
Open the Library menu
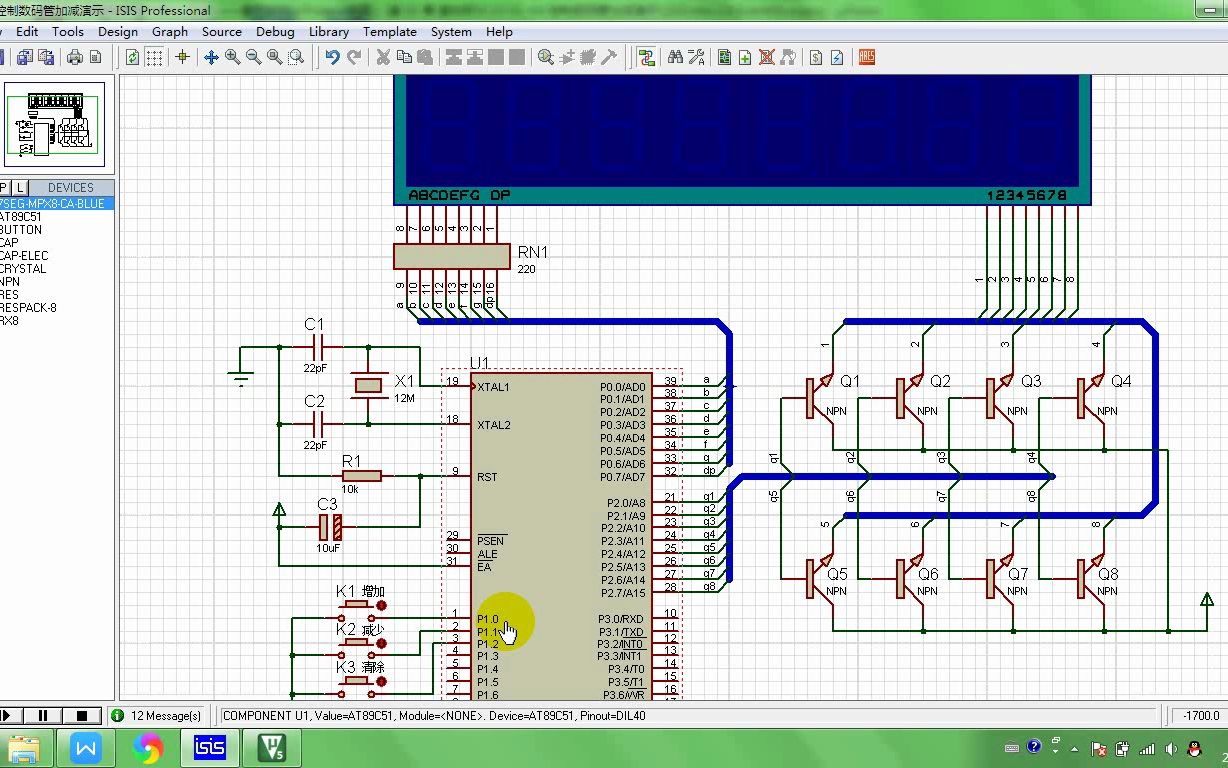tap(328, 31)
